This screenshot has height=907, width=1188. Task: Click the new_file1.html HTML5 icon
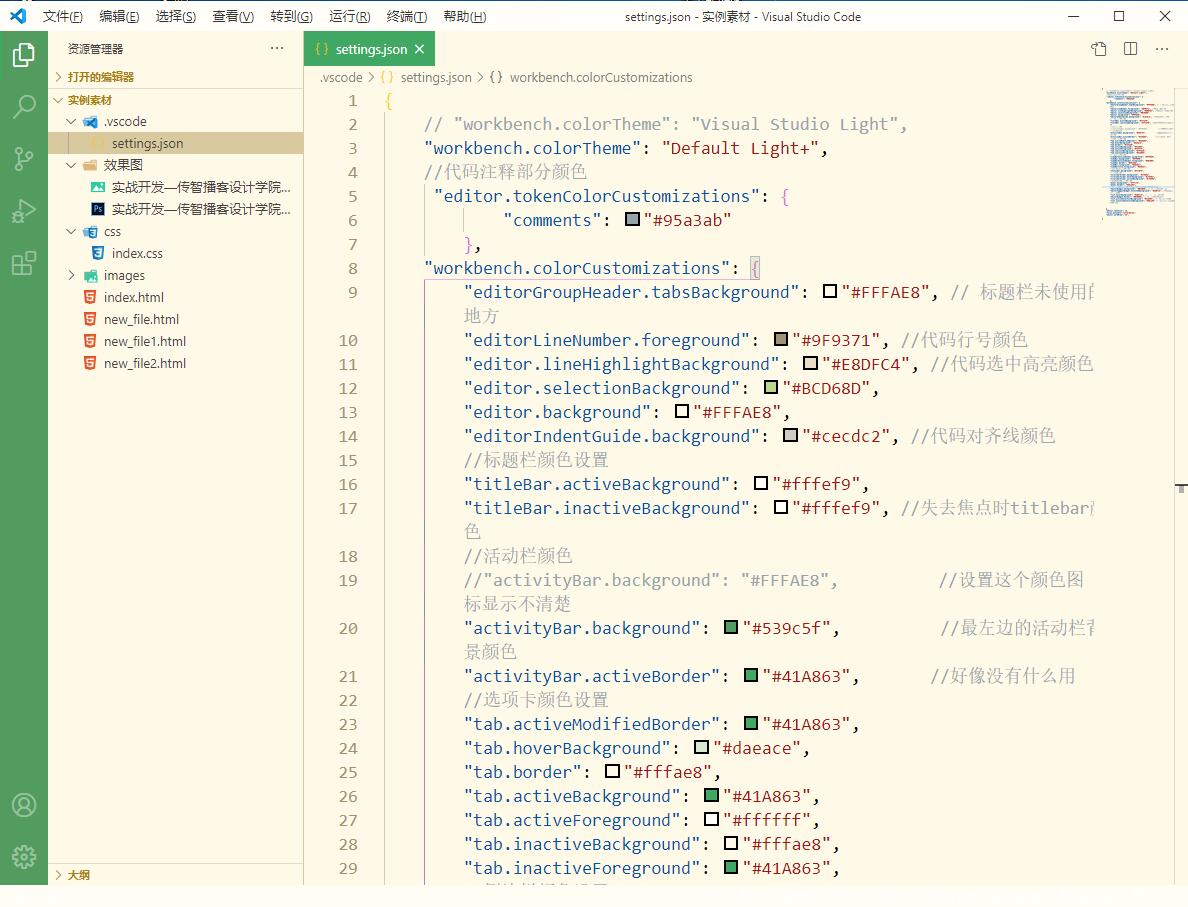coord(90,341)
